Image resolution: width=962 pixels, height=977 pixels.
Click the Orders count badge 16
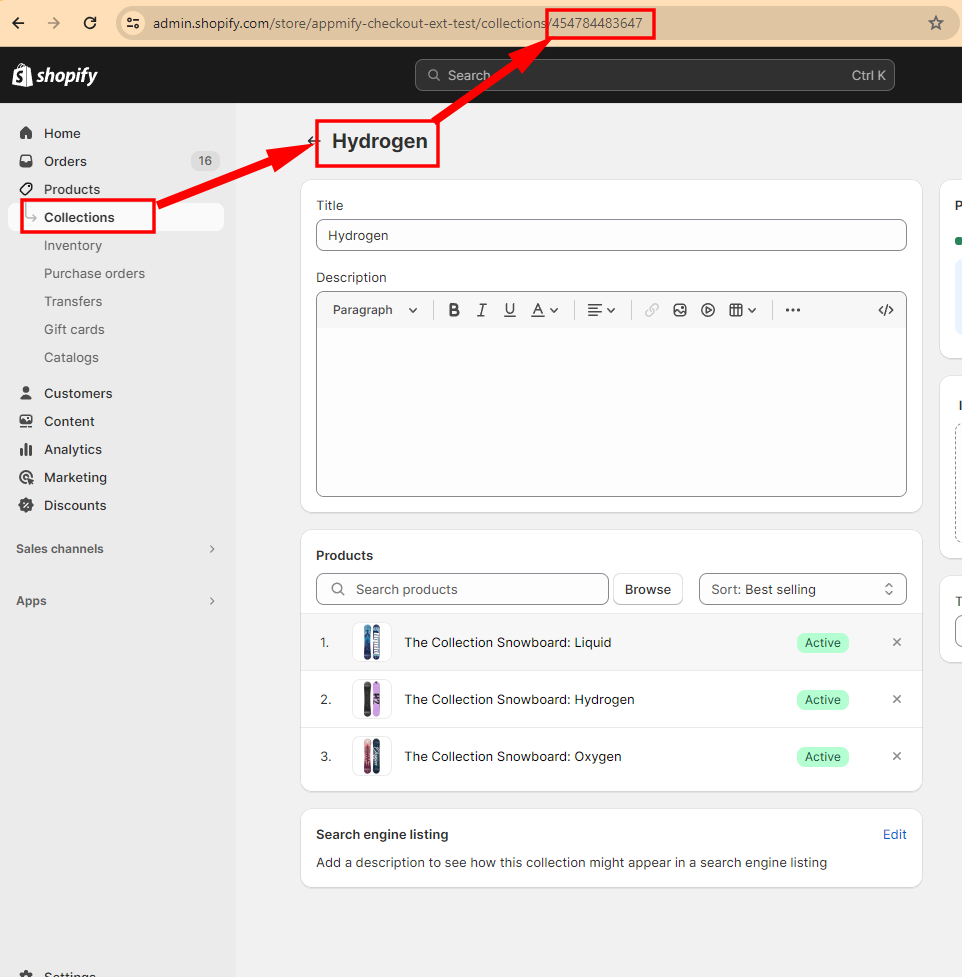pos(205,161)
